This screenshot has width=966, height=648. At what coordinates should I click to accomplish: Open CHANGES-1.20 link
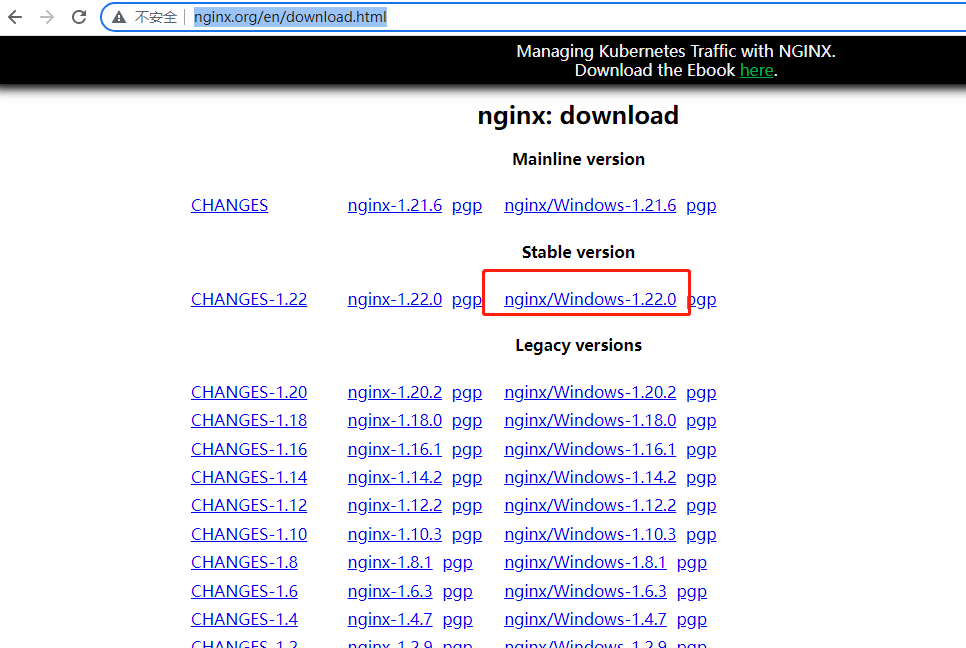coord(249,392)
